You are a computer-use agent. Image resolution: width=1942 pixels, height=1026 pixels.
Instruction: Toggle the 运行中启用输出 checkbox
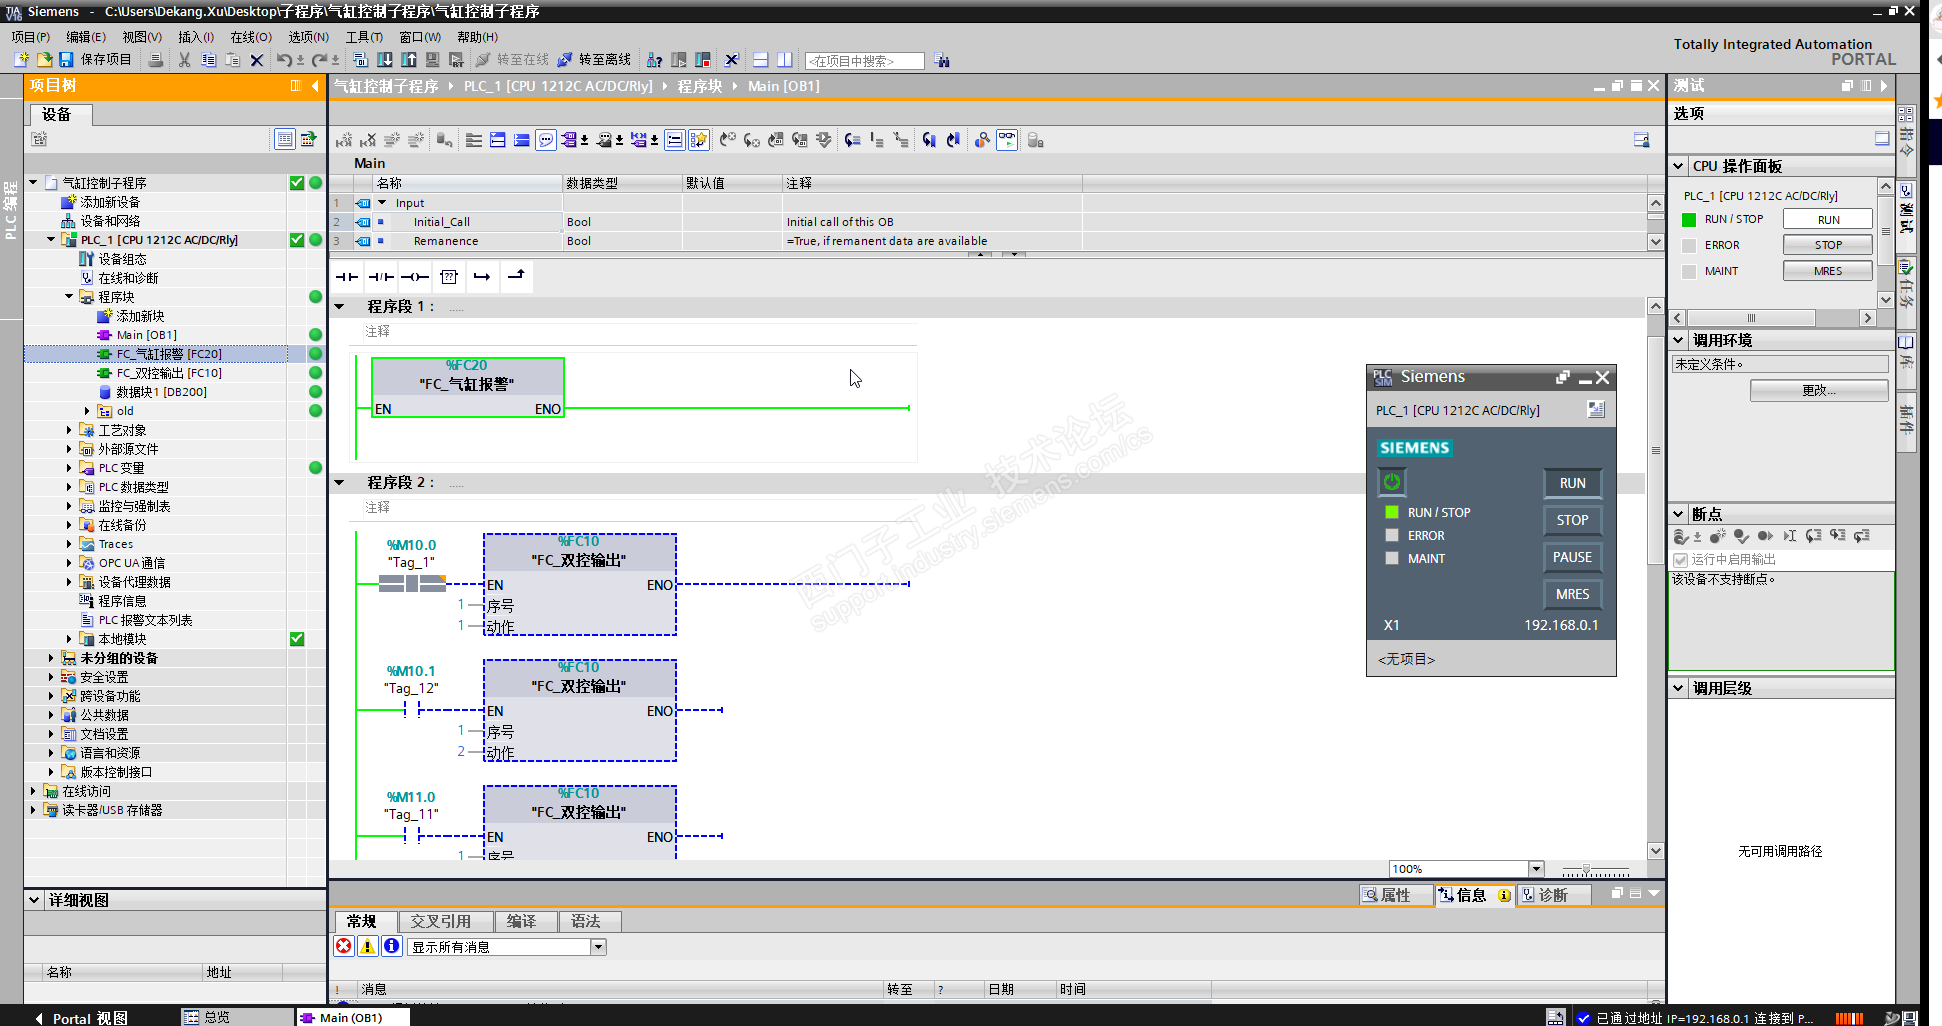click(x=1680, y=560)
